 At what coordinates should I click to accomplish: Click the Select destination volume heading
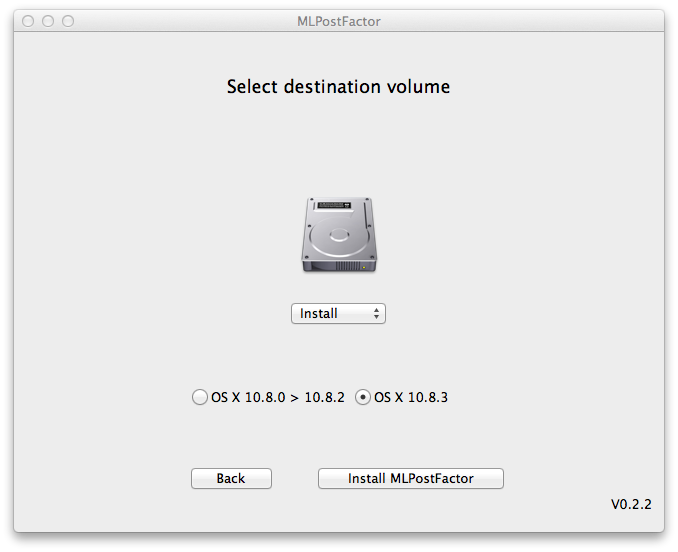coord(339,86)
